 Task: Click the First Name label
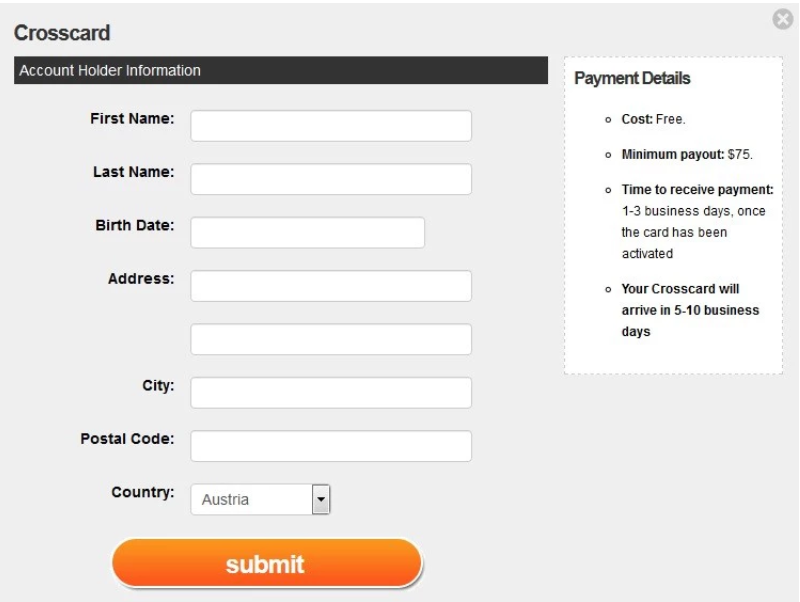click(x=133, y=119)
